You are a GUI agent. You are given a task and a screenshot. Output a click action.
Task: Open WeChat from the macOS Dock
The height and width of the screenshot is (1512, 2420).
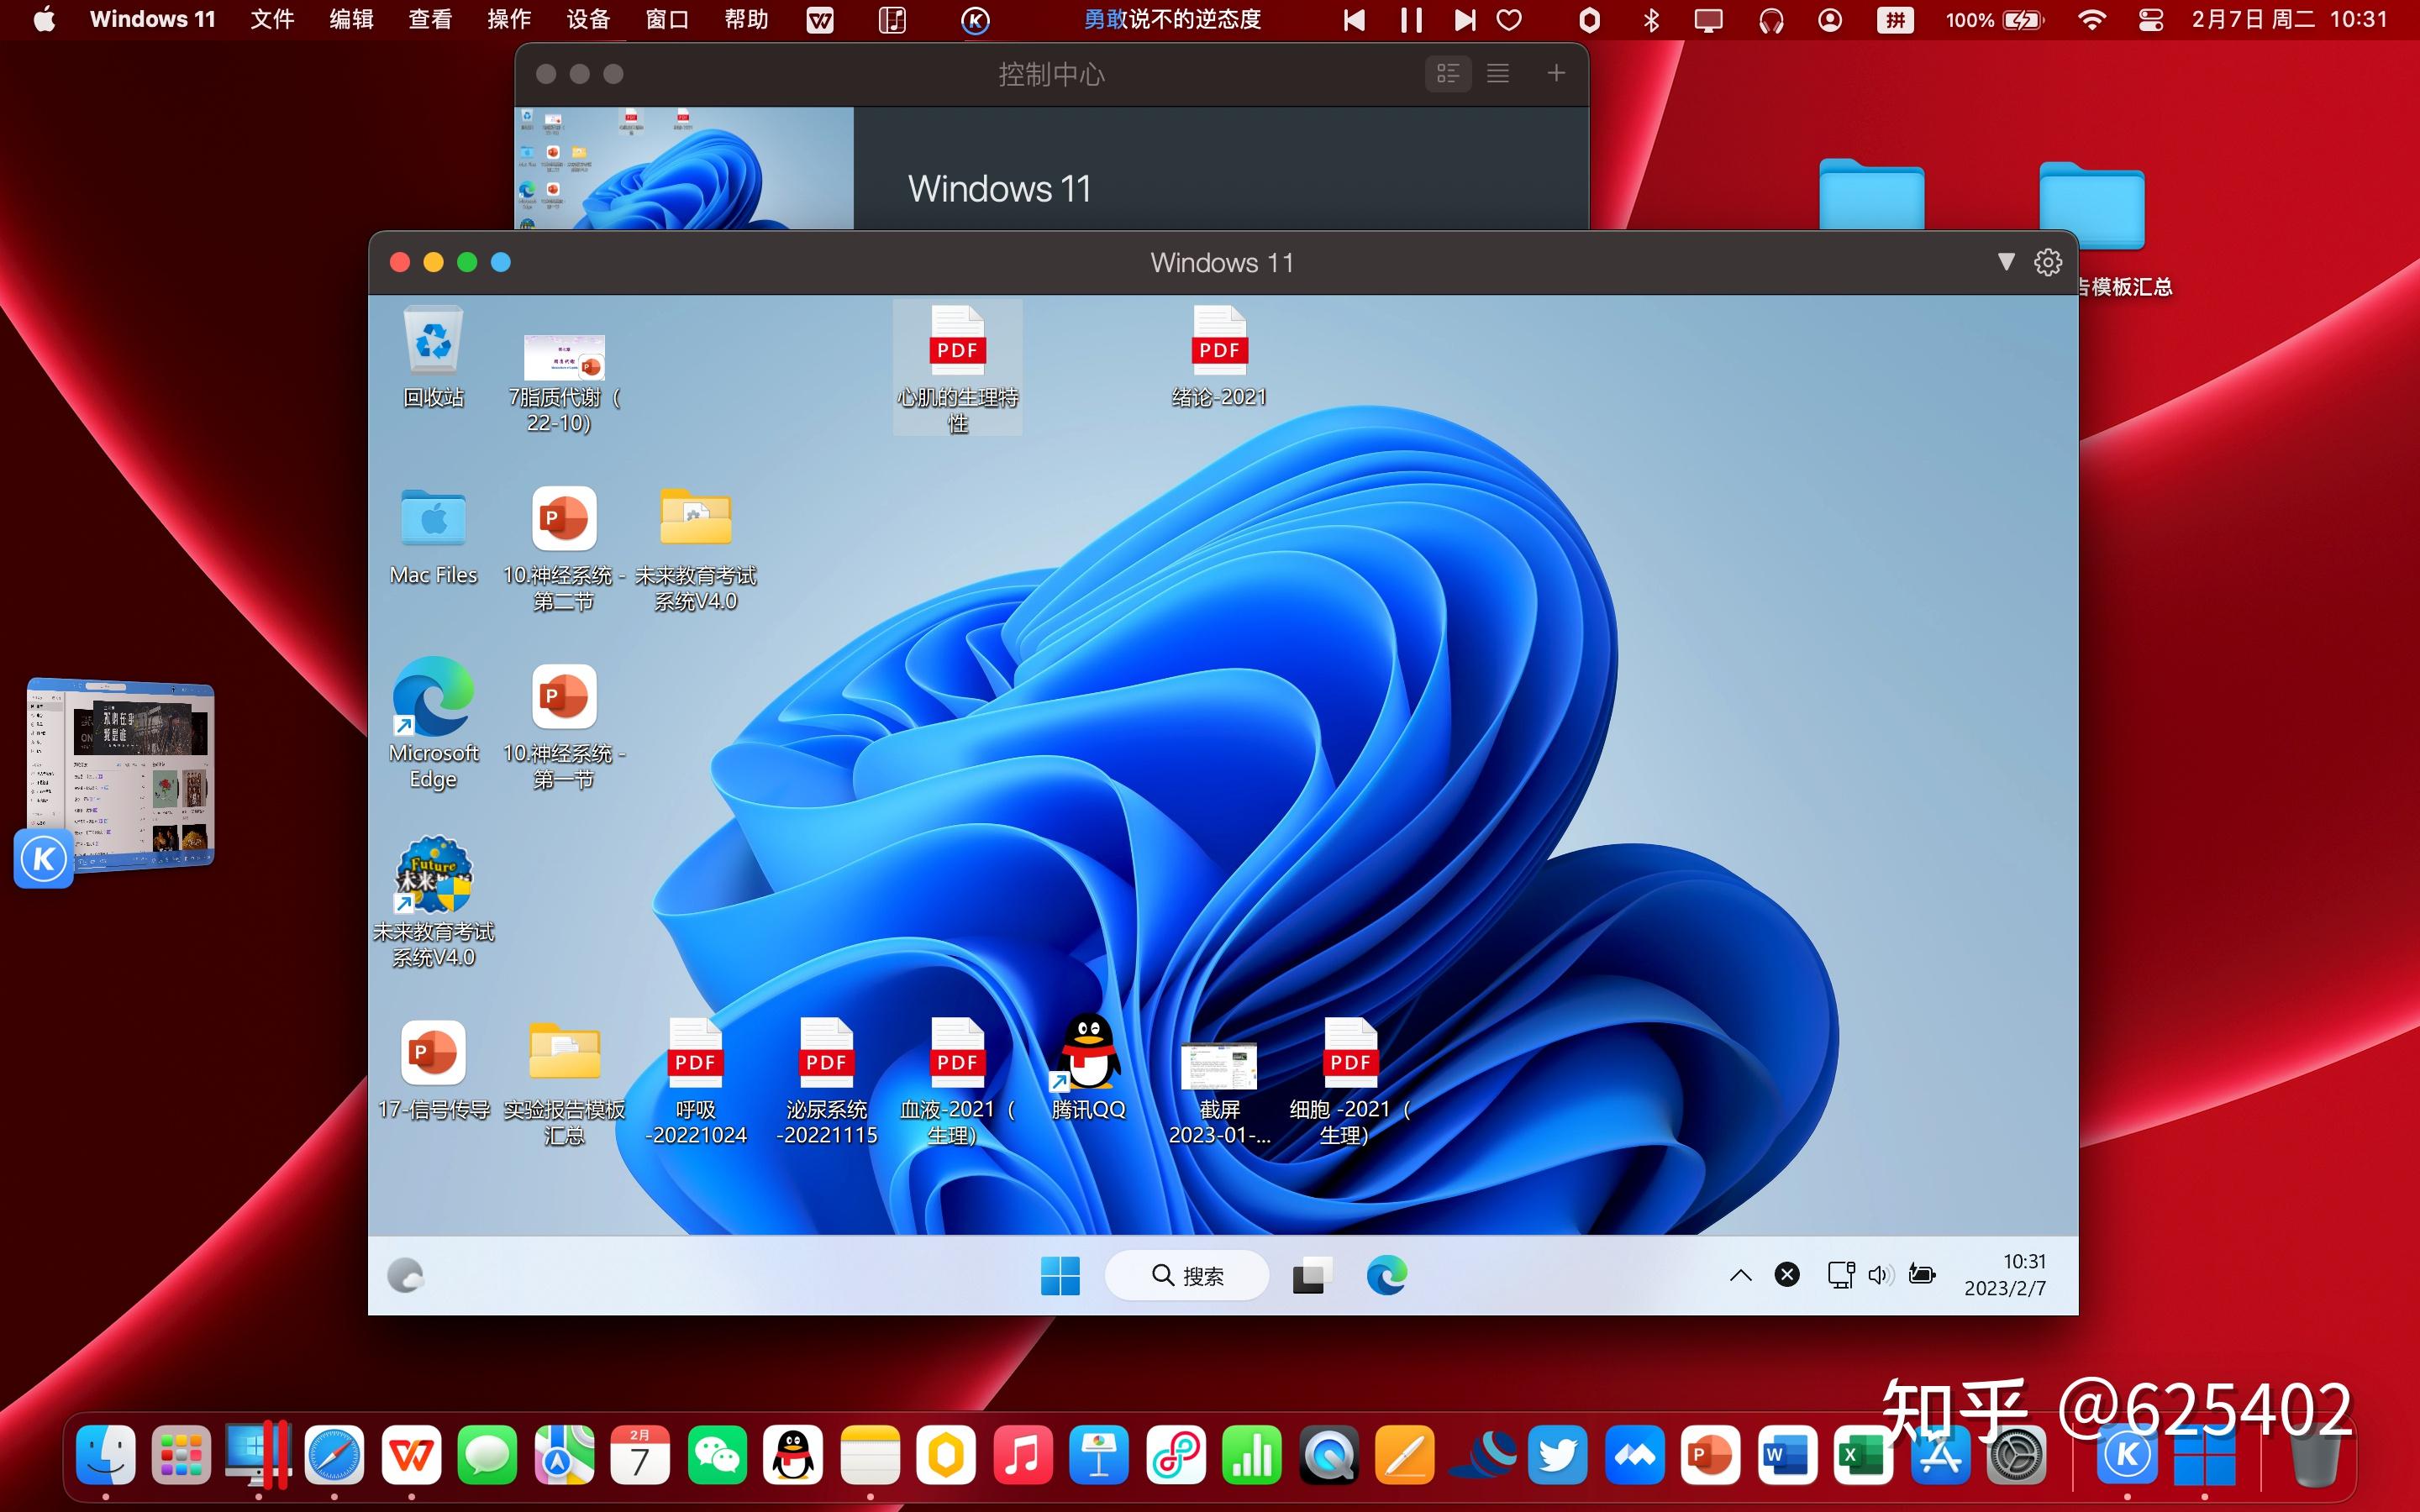click(x=718, y=1455)
